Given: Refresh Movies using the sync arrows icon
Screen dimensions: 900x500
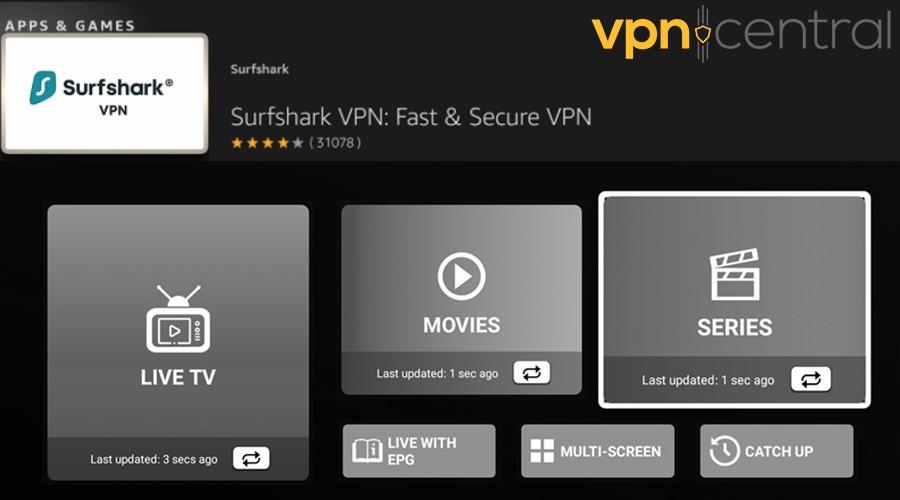Looking at the screenshot, I should click(532, 373).
